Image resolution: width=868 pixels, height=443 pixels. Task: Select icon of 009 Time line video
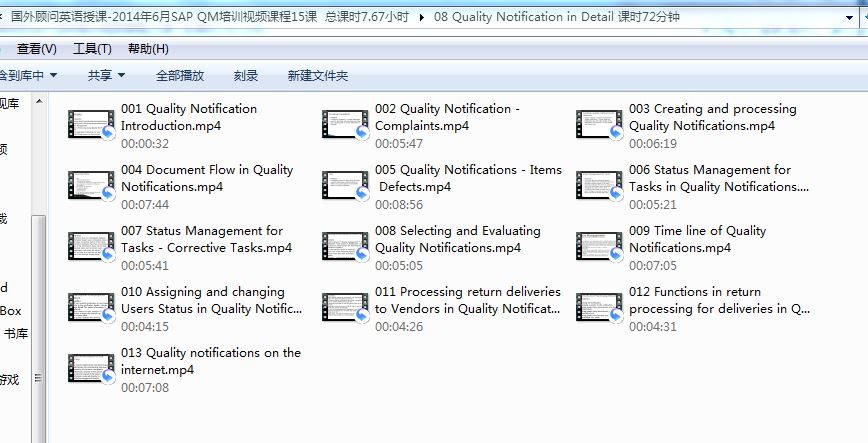click(600, 246)
